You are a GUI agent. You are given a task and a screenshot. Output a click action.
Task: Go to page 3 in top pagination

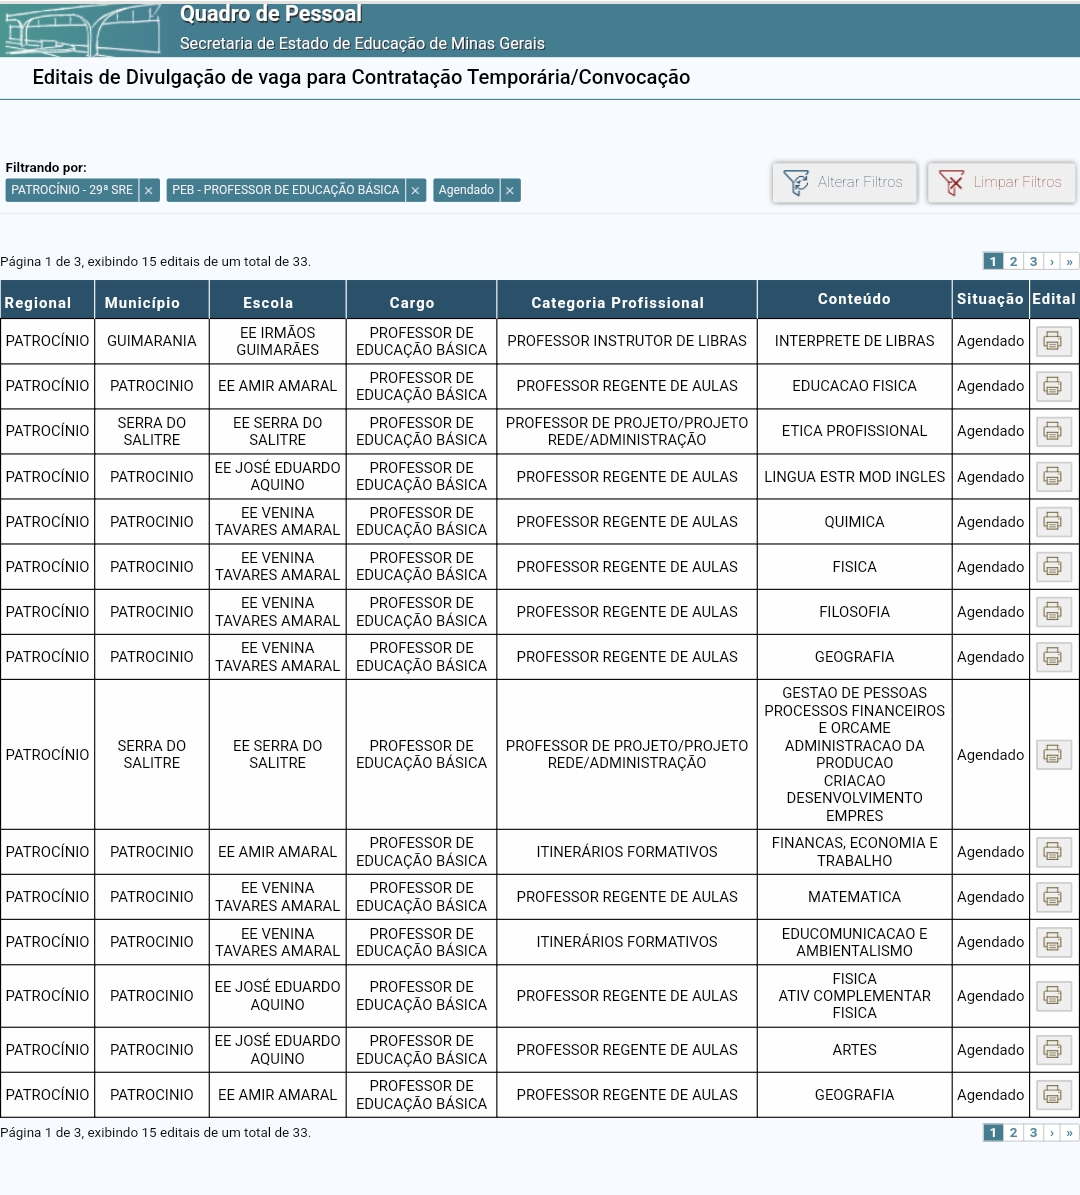point(1033,262)
